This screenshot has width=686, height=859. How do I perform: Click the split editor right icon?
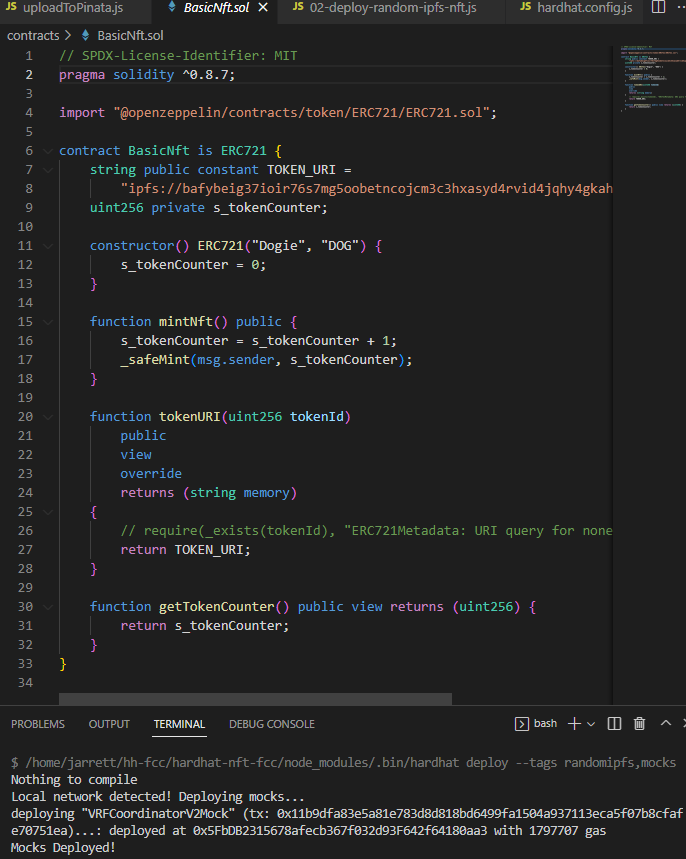(658, 7)
